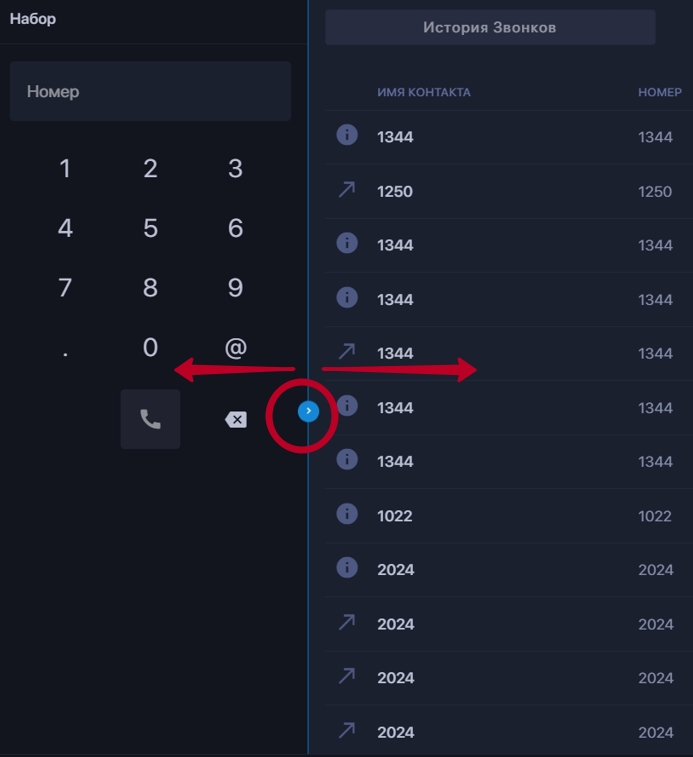
Task: Click the blue panel expand chevron
Action: click(x=309, y=411)
